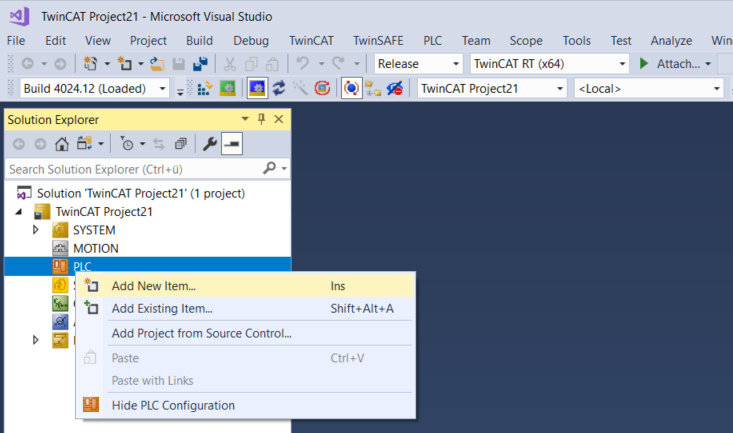Select the MOTION tree item
This screenshot has height=433, width=733.
tap(95, 248)
